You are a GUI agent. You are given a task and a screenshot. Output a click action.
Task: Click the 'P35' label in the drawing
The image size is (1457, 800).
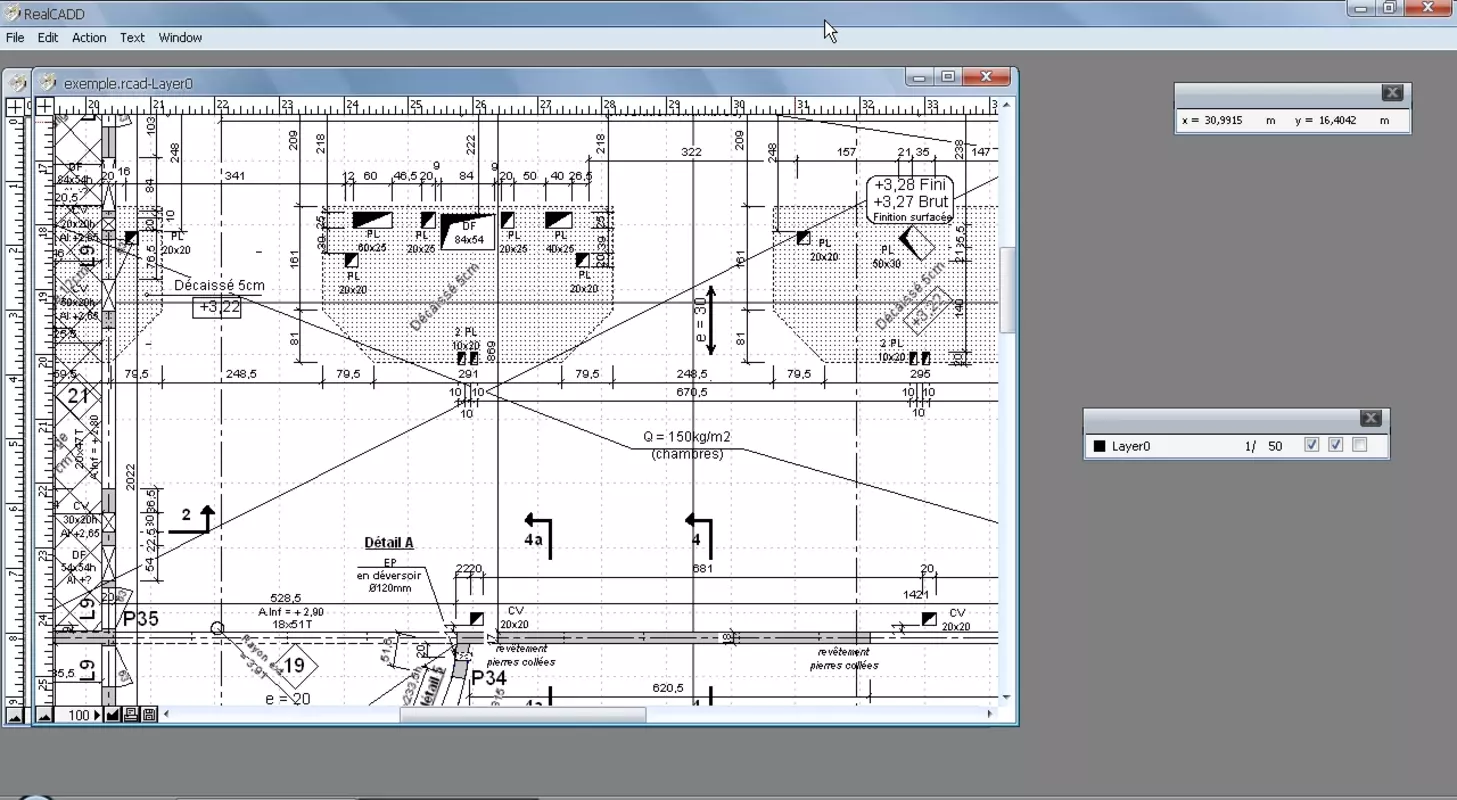[140, 619]
